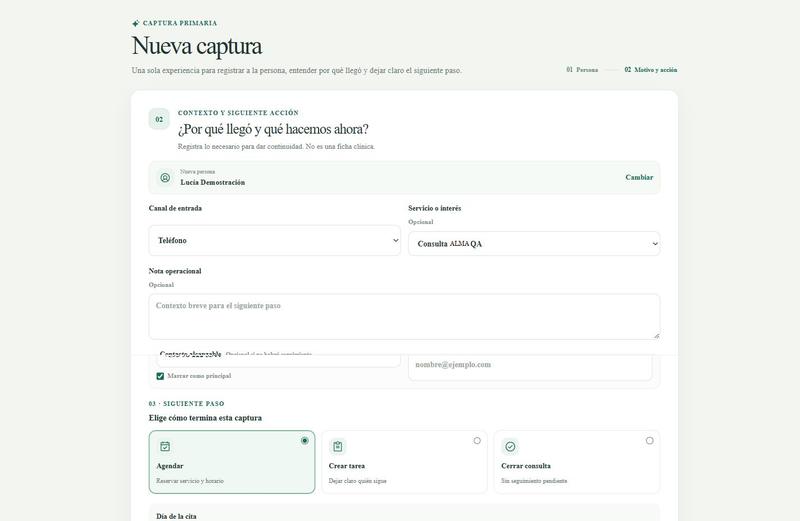Screen dimensions: 800x521
Task: Click the calendar icon in the Agendar card
Action: 165,446
